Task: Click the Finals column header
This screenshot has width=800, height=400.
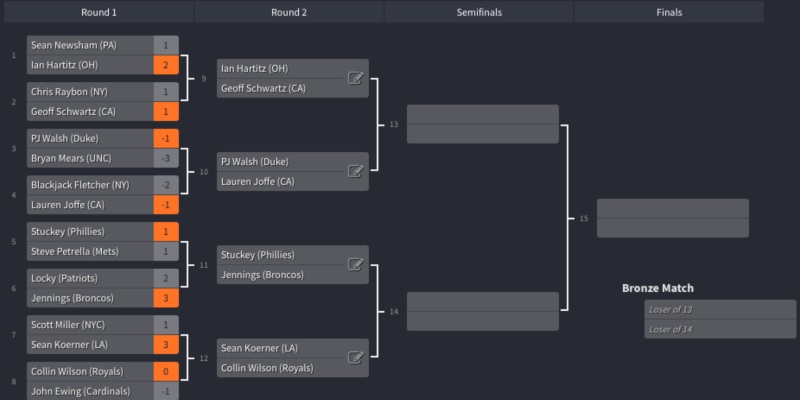Action: click(x=669, y=12)
